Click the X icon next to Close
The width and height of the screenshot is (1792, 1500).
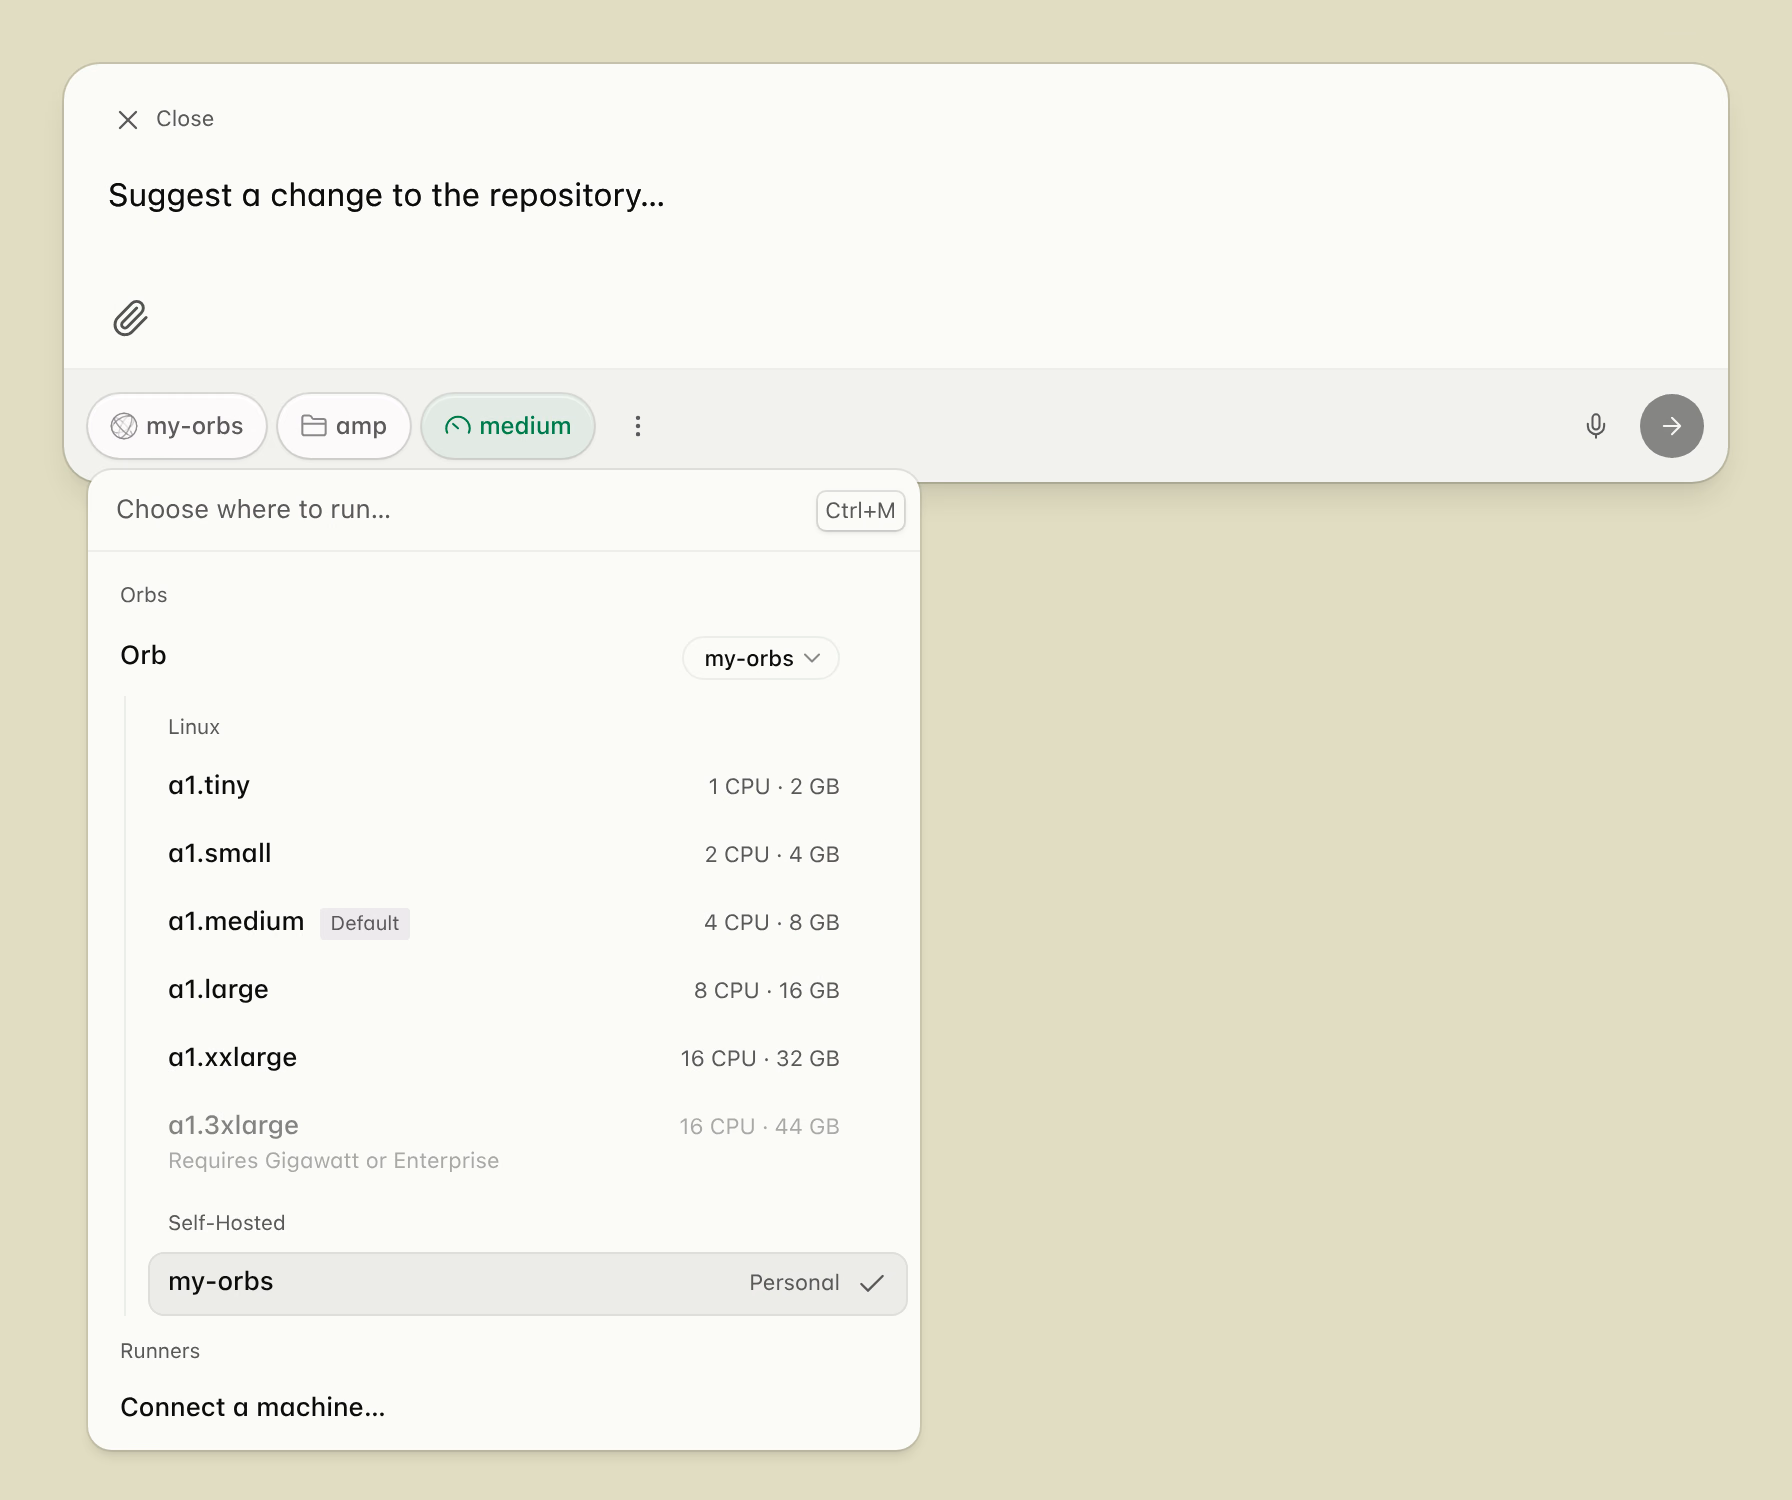(128, 120)
